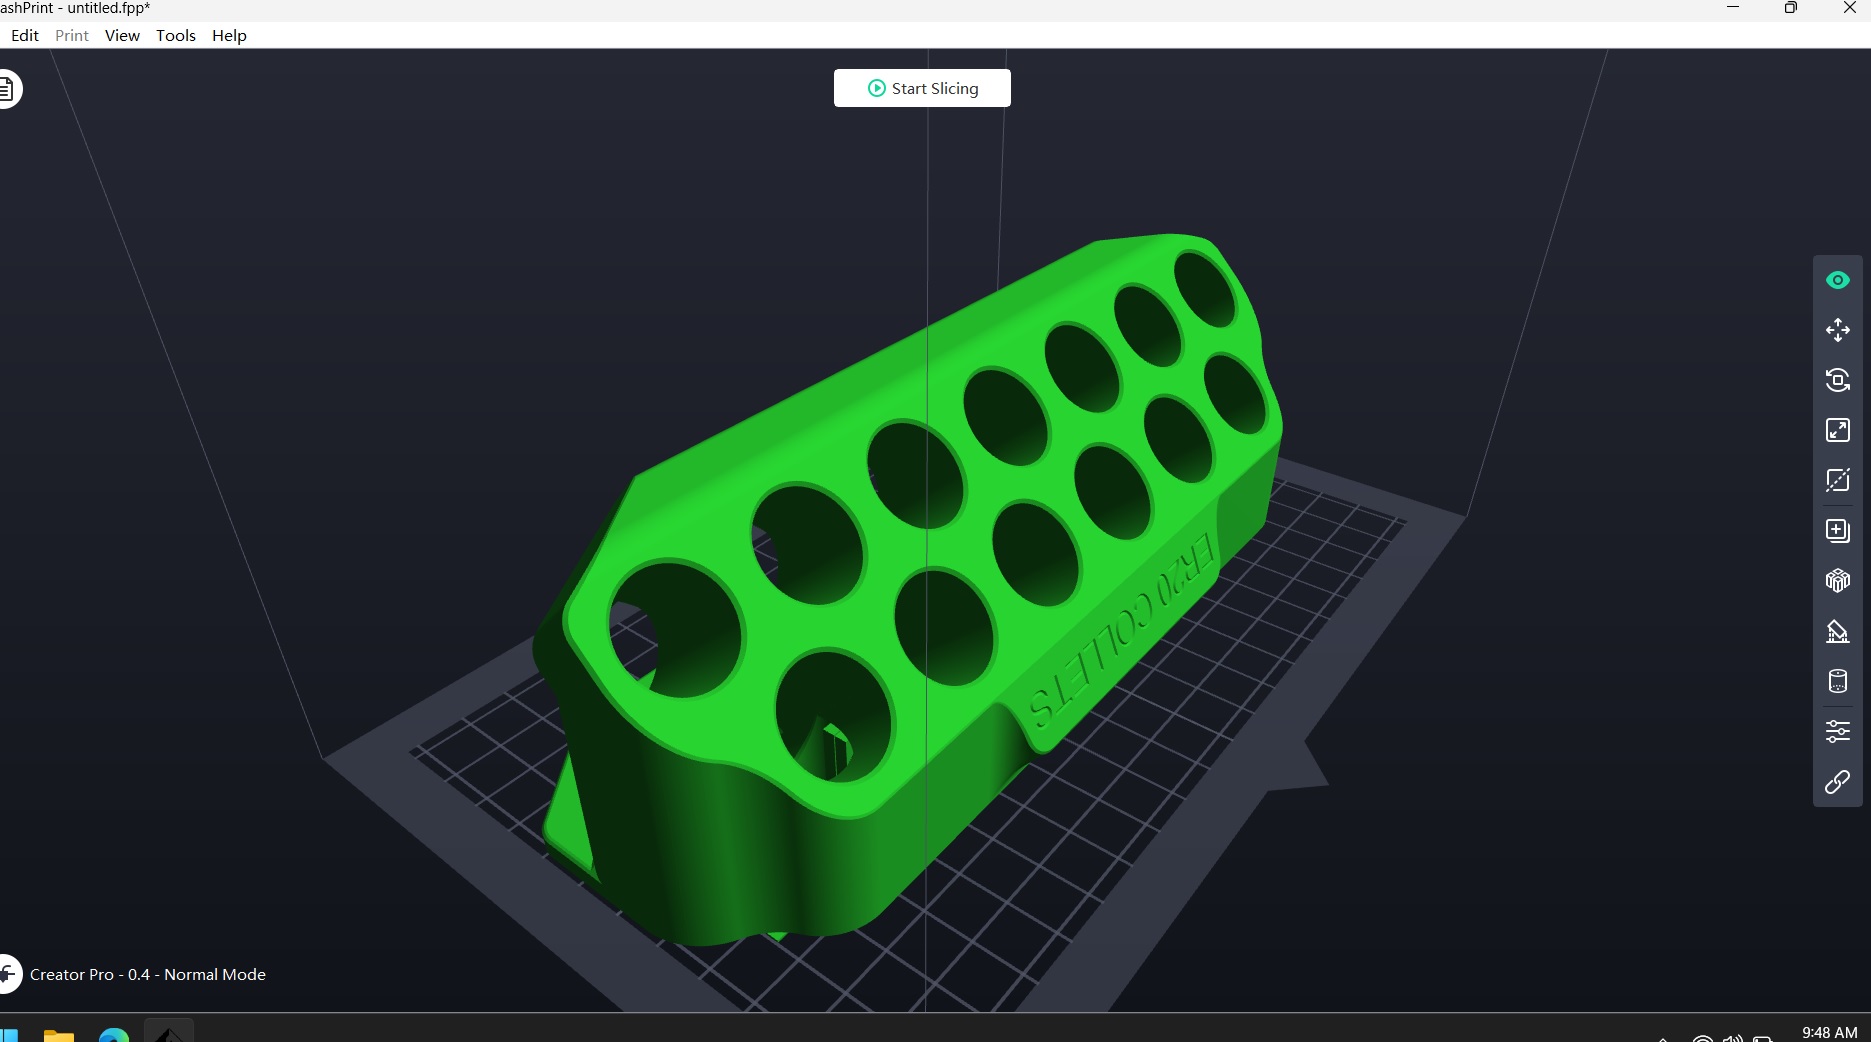Open the Edit menu
Image resolution: width=1871 pixels, height=1042 pixels.
pyautogui.click(x=25, y=35)
